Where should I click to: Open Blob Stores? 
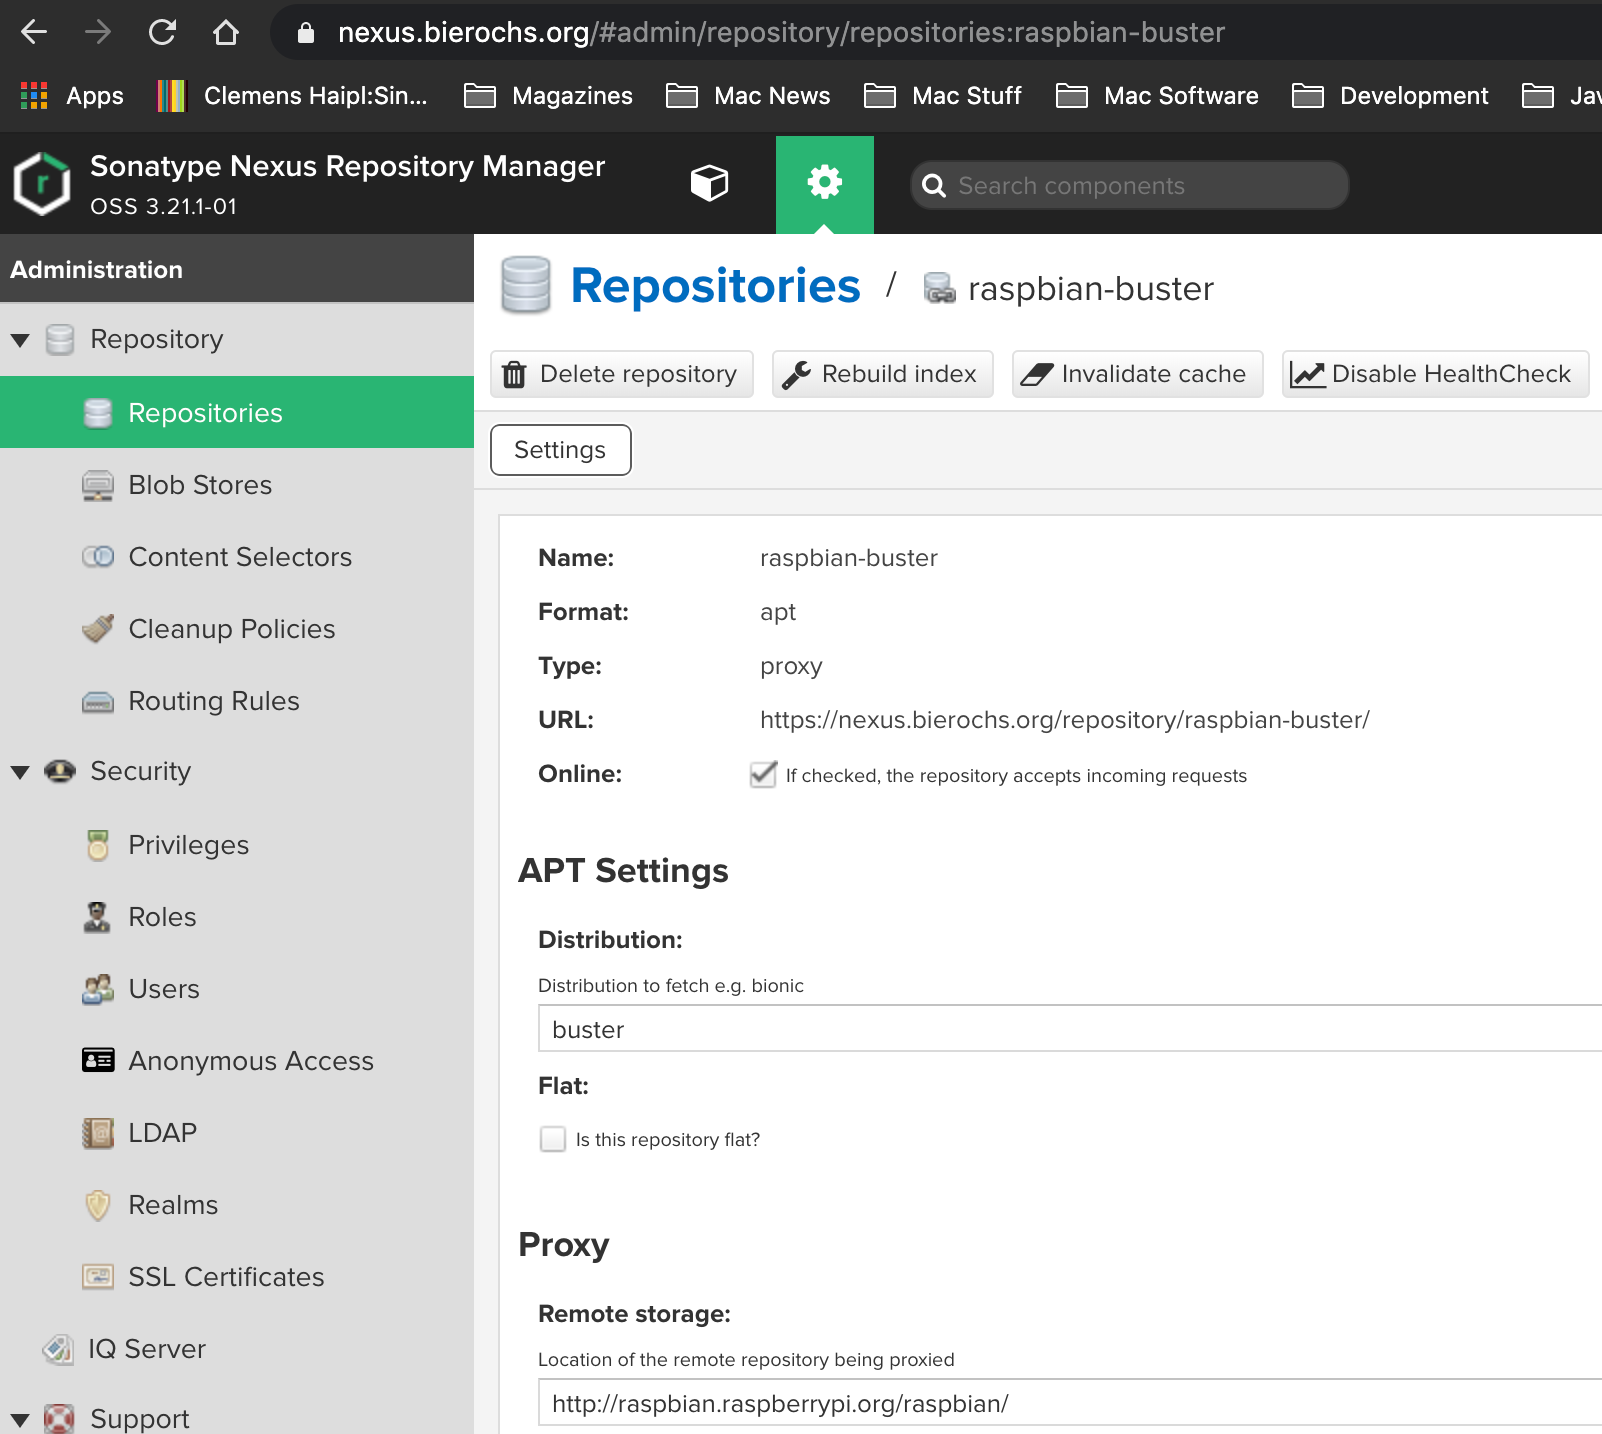tap(200, 485)
